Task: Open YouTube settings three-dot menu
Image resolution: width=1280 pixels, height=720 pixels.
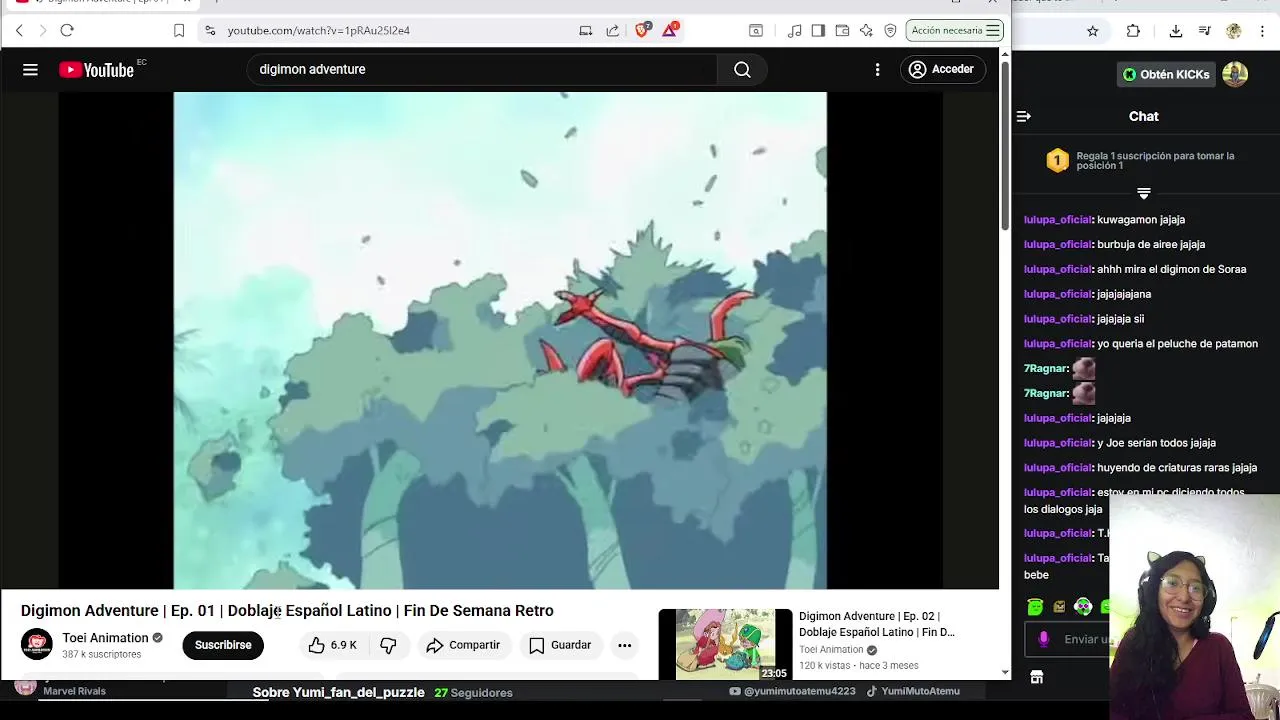Action: tap(877, 69)
